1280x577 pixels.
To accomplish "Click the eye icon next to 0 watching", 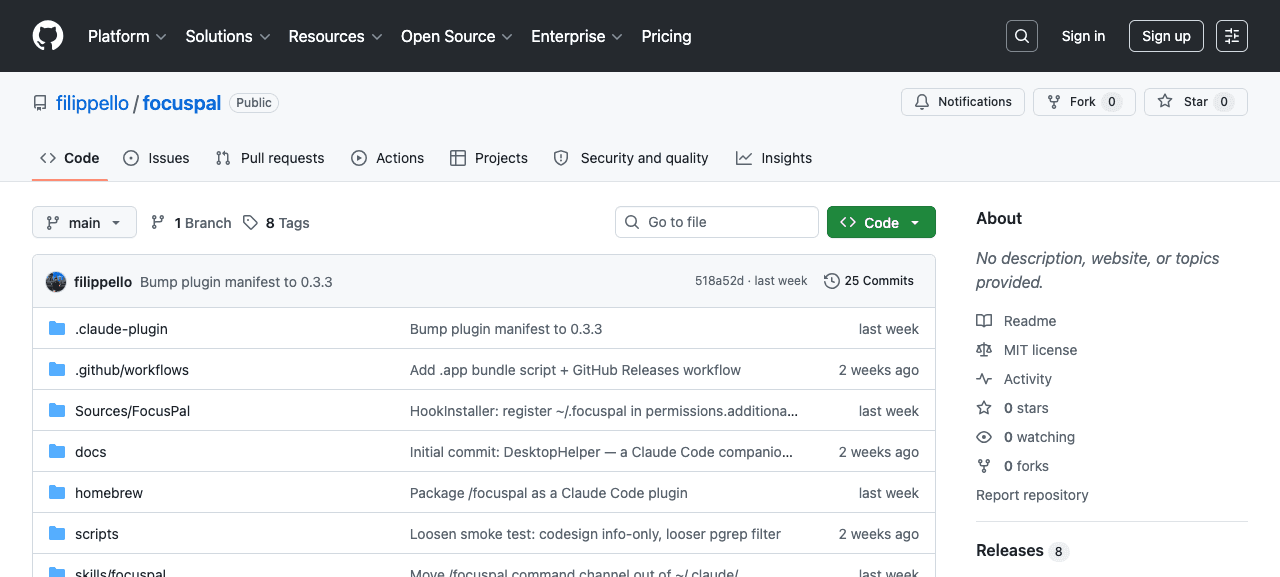I will [x=984, y=437].
